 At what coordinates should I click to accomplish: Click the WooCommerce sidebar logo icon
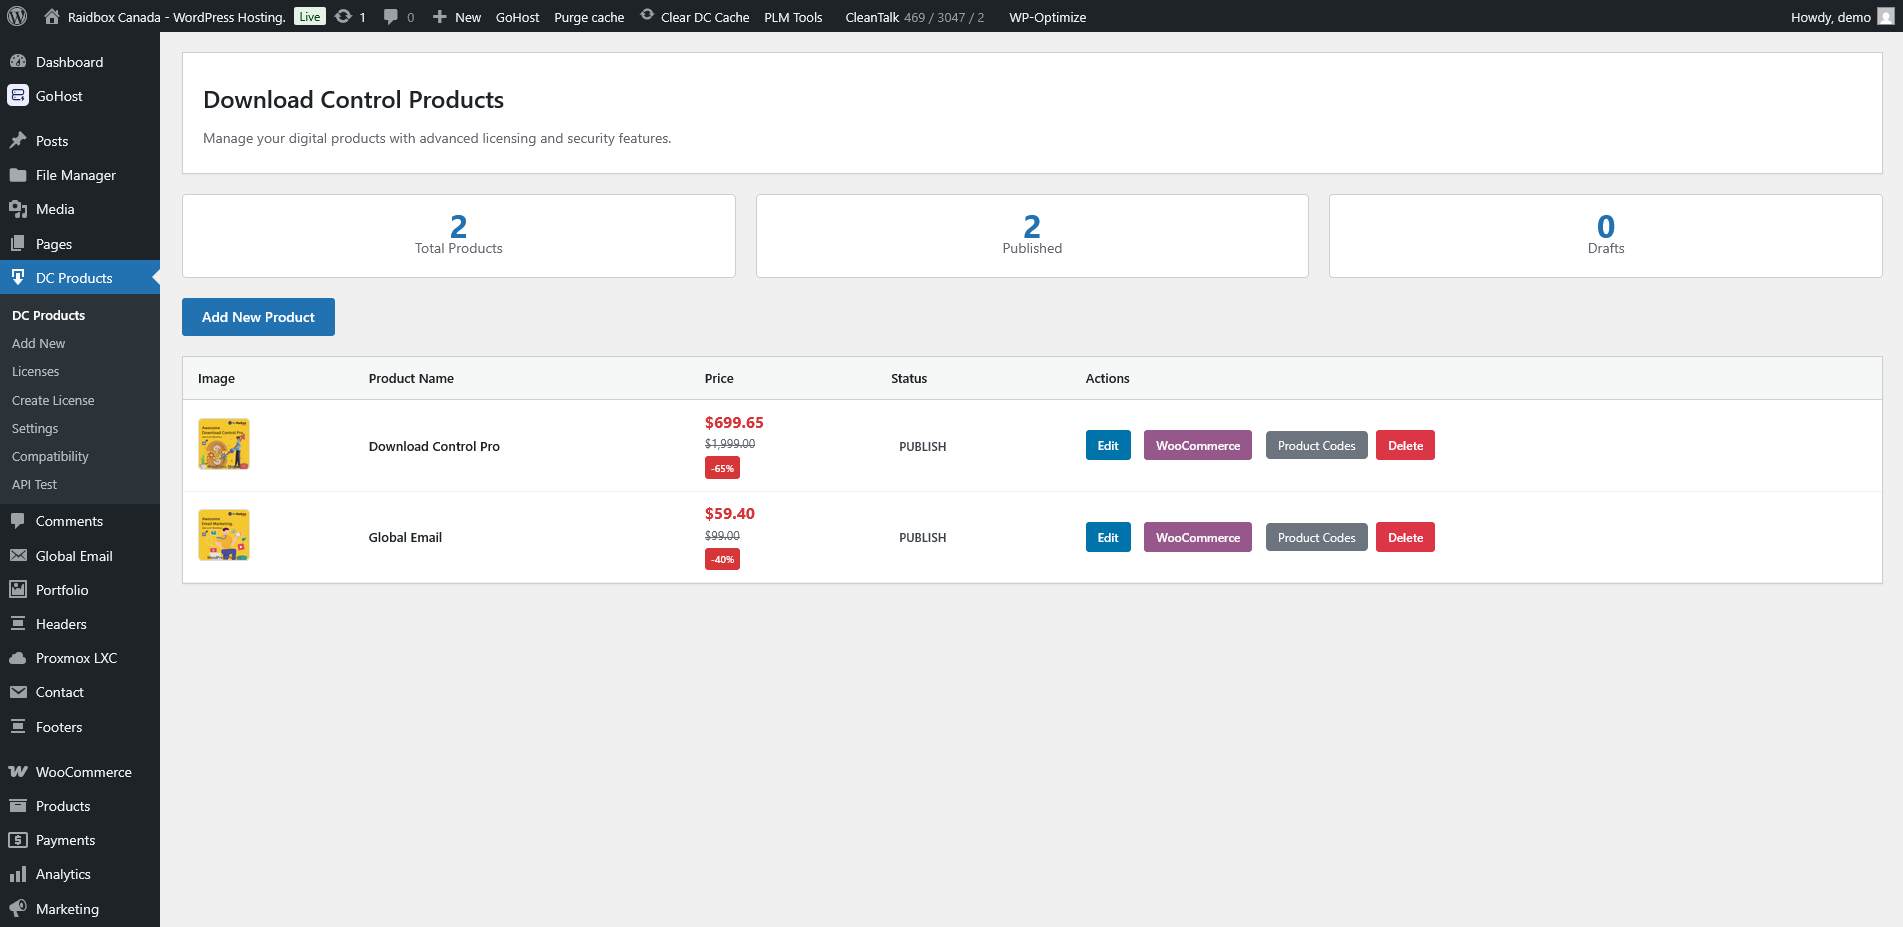18,771
